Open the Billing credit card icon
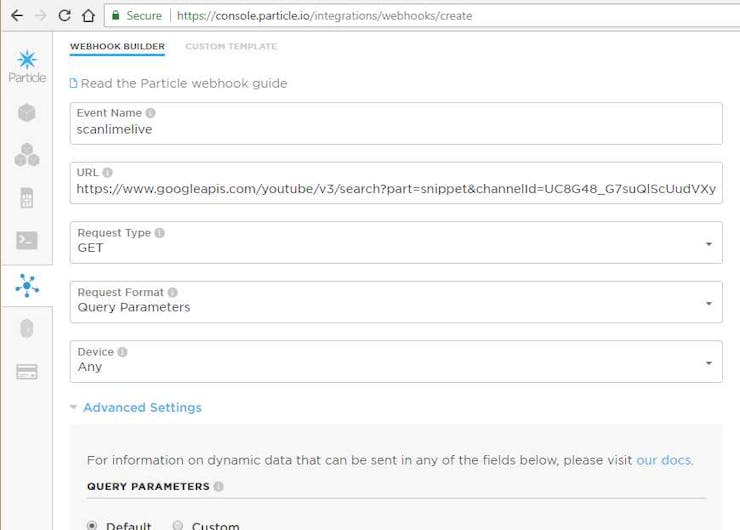Viewport: 740px width, 530px height. 27,371
